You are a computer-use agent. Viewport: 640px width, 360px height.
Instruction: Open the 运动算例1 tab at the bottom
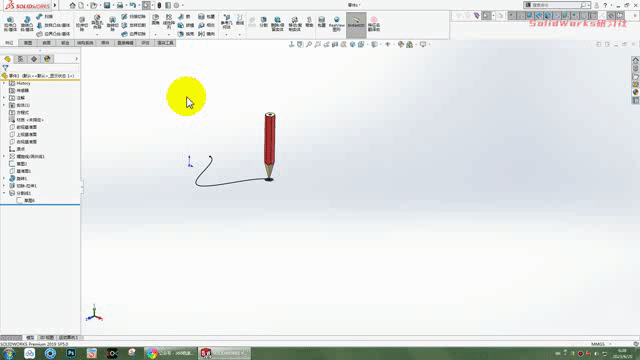point(68,338)
